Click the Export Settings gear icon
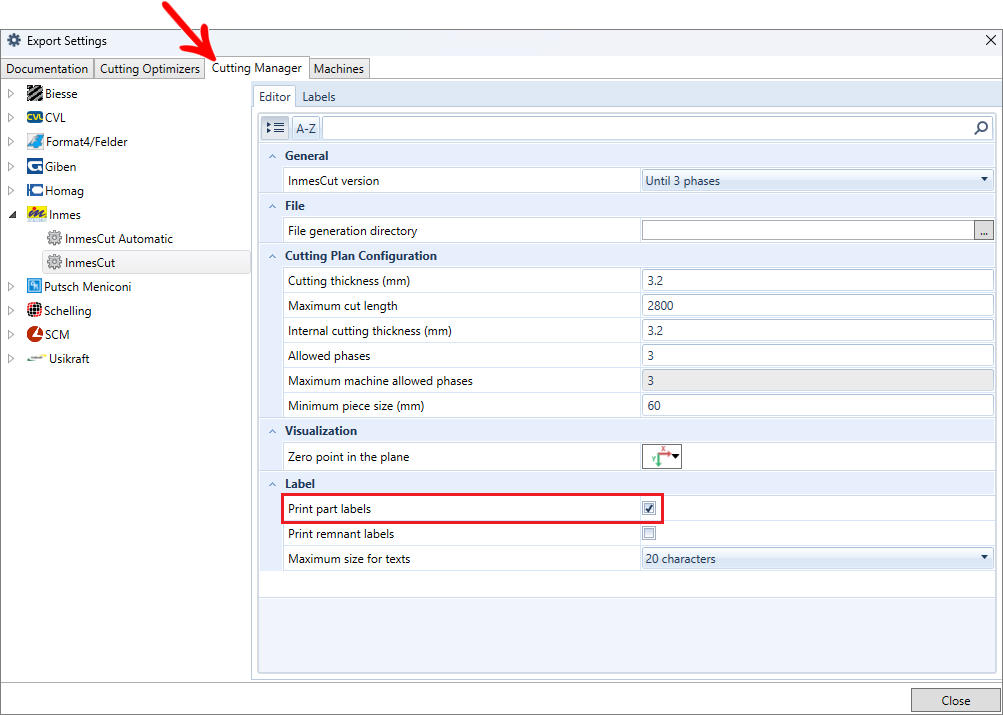The image size is (1003, 715). pyautogui.click(x=14, y=40)
